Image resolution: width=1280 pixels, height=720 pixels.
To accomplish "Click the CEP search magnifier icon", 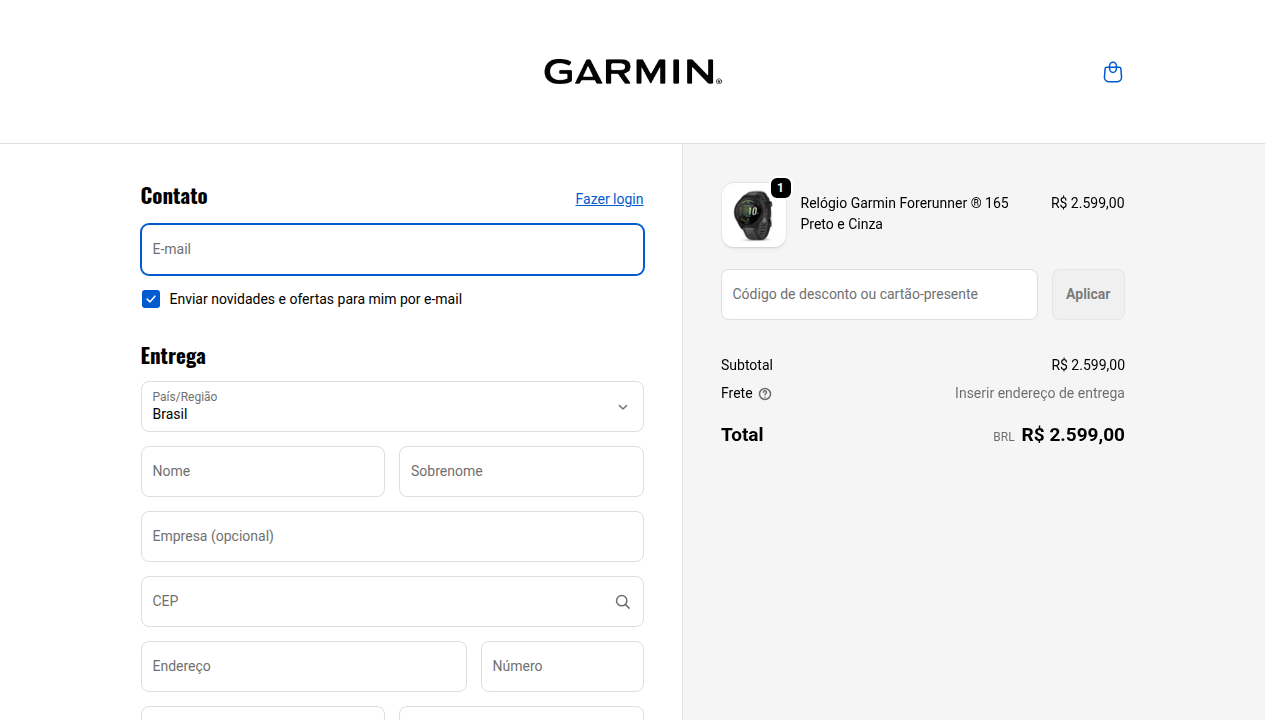I will pyautogui.click(x=622, y=602).
